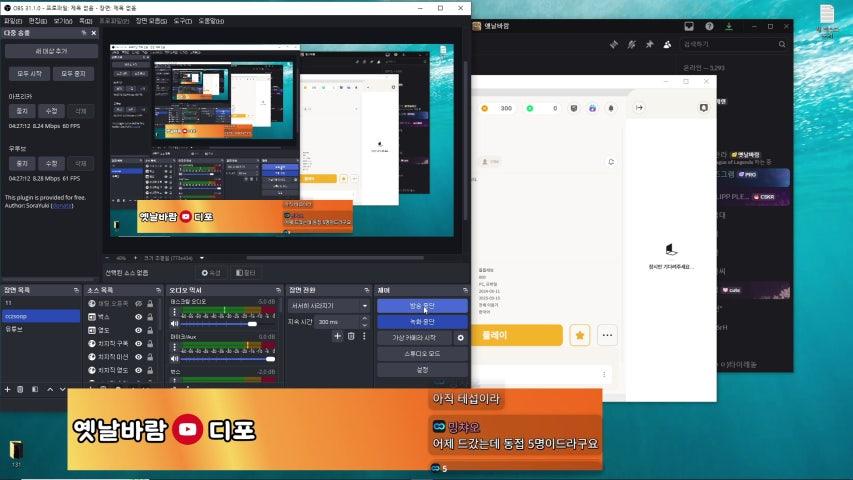This screenshot has width=853, height=480.
Task: Open the shield icon in launcher right panel
Action: pyautogui.click(x=703, y=108)
